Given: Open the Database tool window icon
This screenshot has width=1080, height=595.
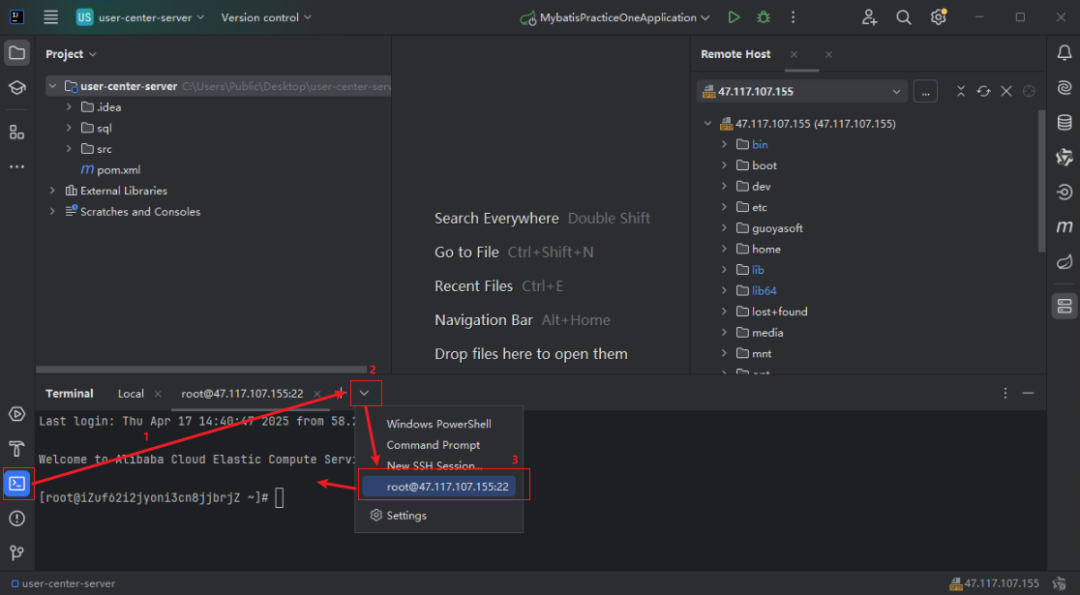Looking at the screenshot, I should click(1064, 123).
